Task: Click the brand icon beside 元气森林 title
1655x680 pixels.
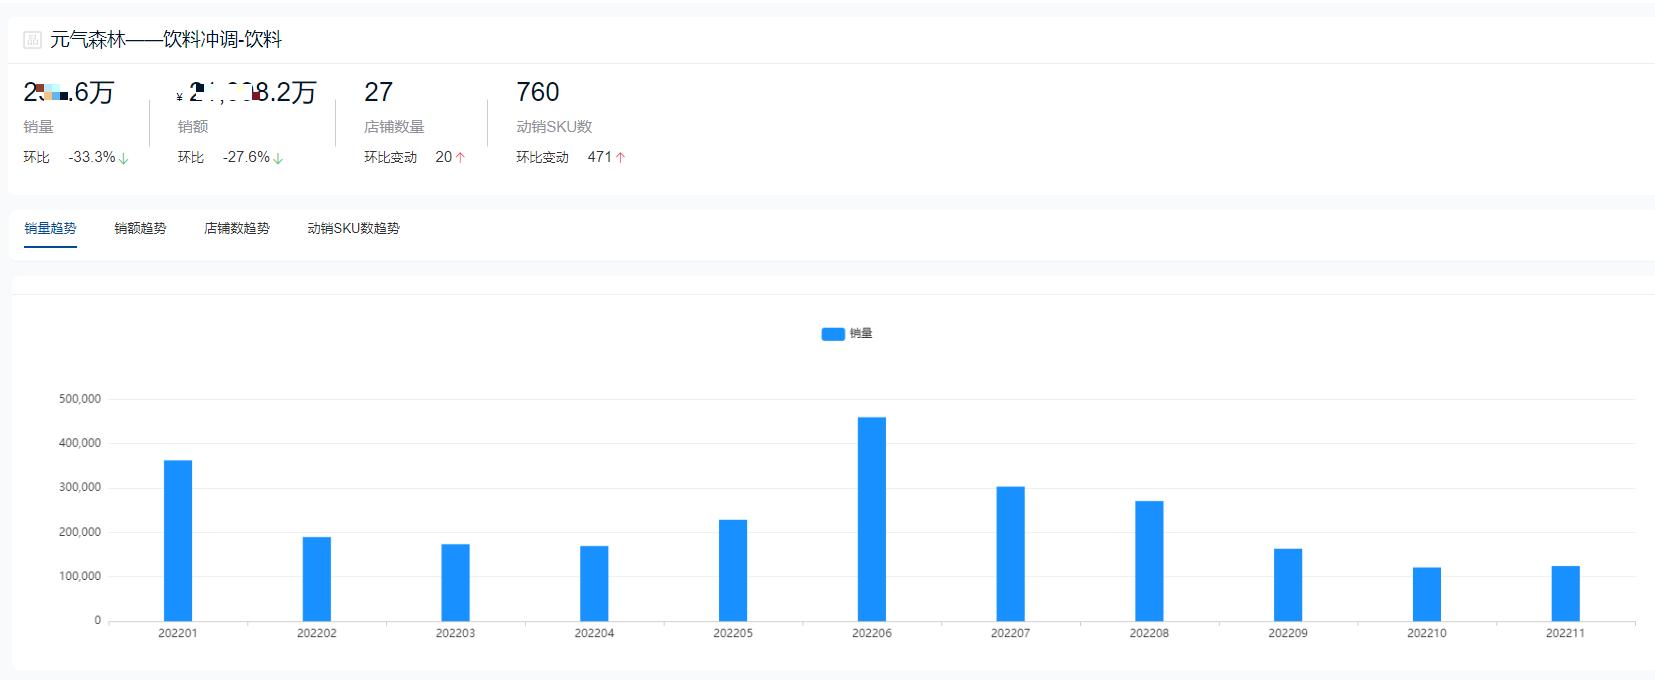Action: 32,41
